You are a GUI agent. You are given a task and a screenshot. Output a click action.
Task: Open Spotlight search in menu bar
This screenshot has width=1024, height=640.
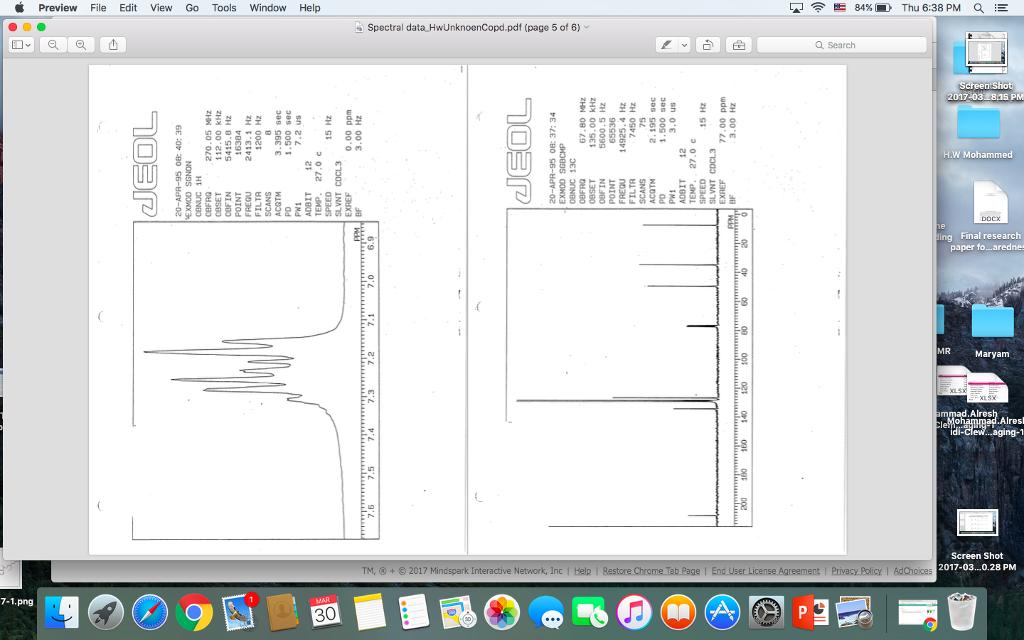(x=976, y=8)
